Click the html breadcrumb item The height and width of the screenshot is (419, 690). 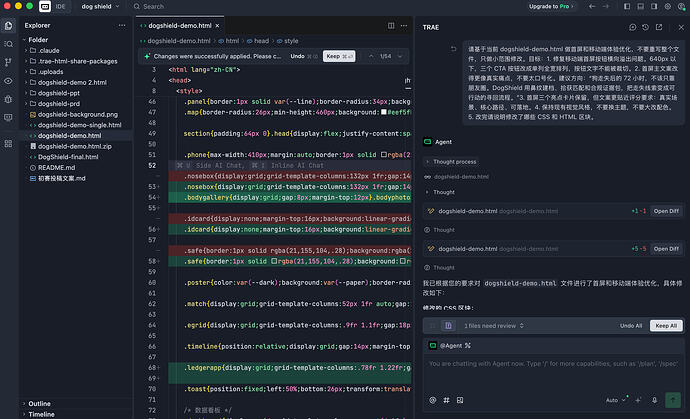tap(232, 41)
